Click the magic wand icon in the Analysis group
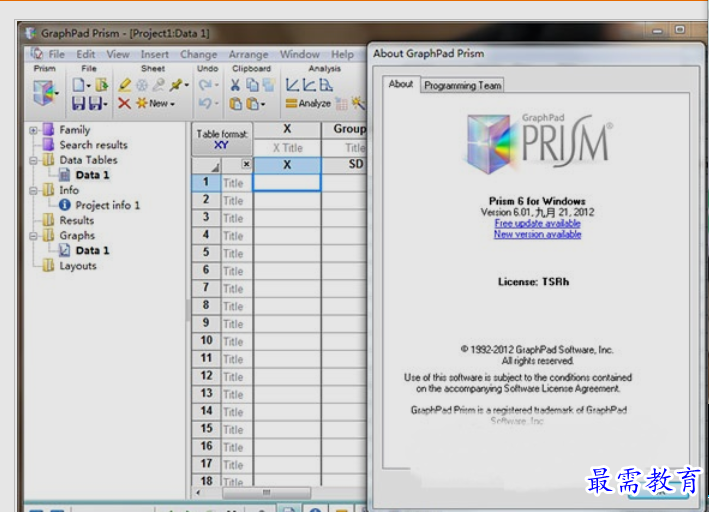 (x=358, y=103)
